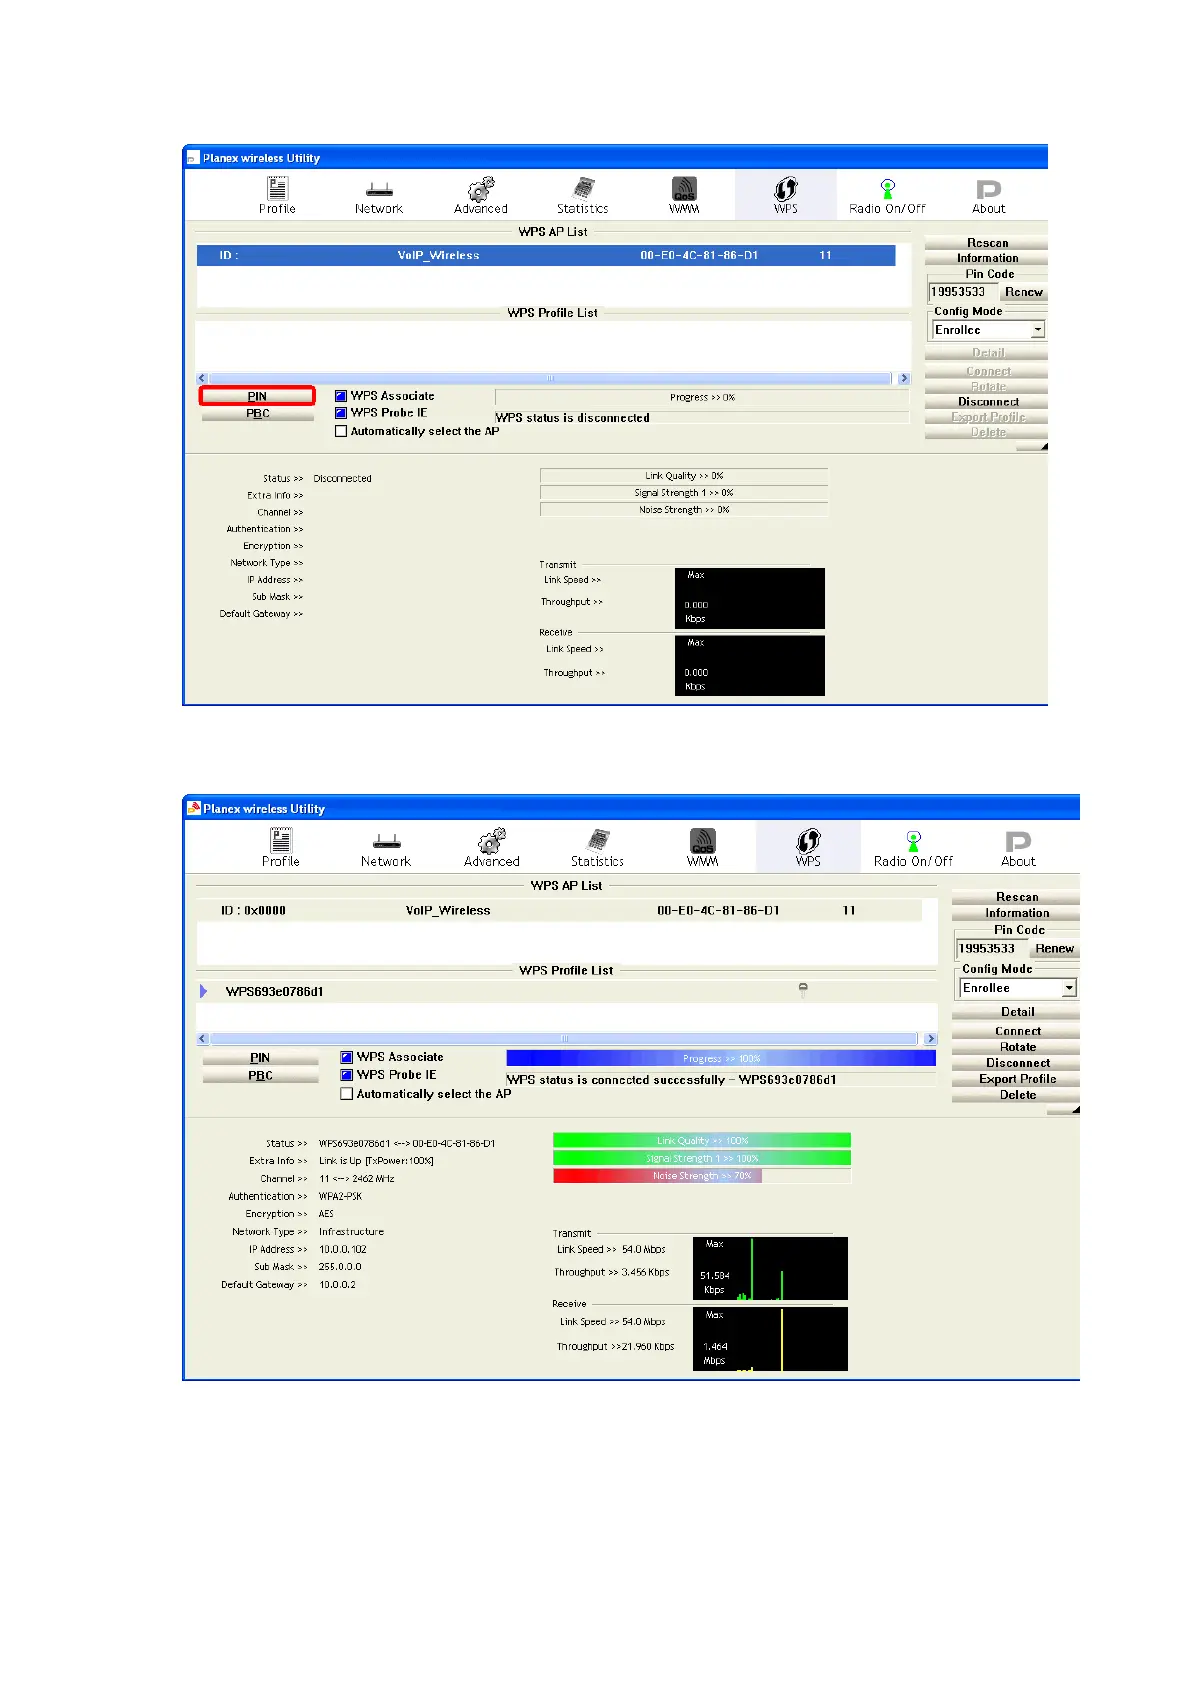Open WMM QoS icon in lower window
This screenshot has width=1191, height=1684.
click(x=703, y=840)
